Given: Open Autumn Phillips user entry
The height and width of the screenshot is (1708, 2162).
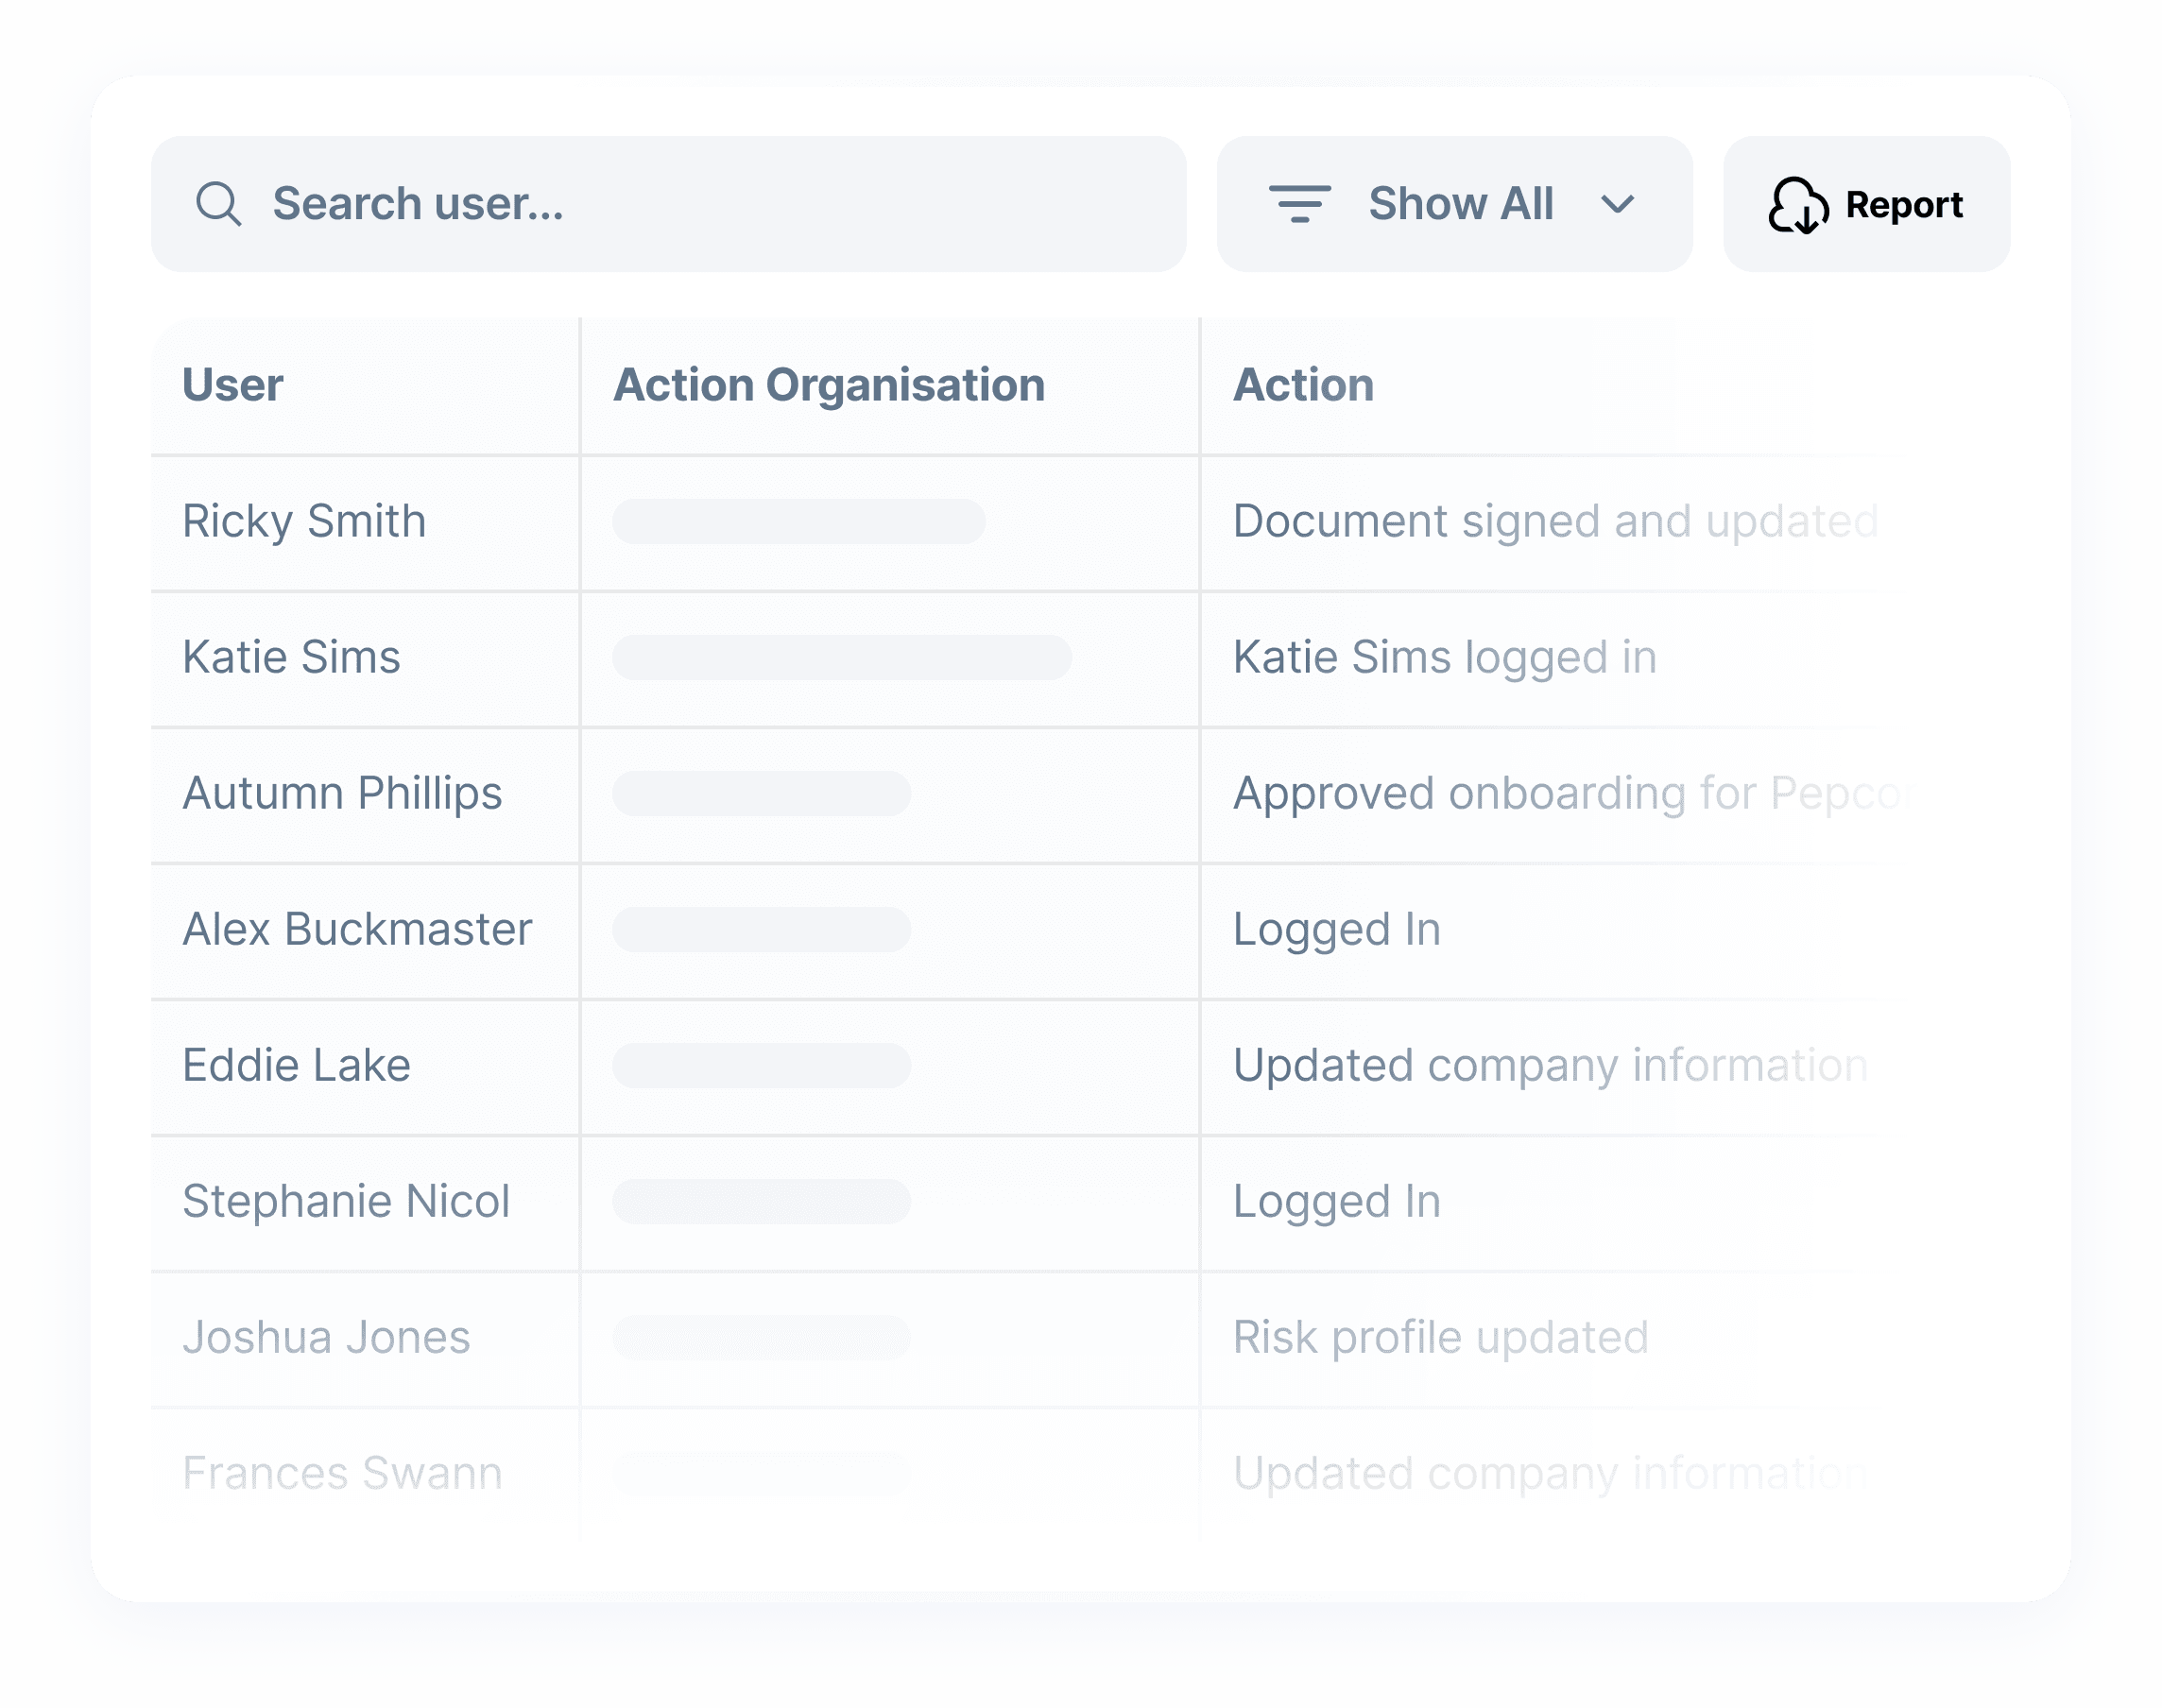Looking at the screenshot, I should click(x=342, y=793).
